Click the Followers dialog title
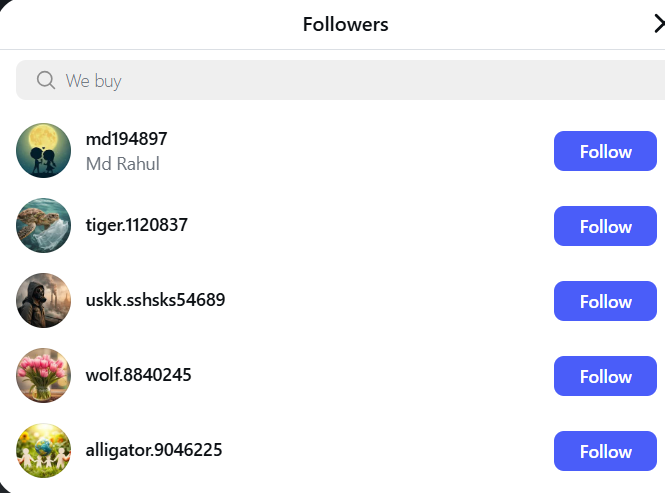The width and height of the screenshot is (665, 493). tap(345, 24)
